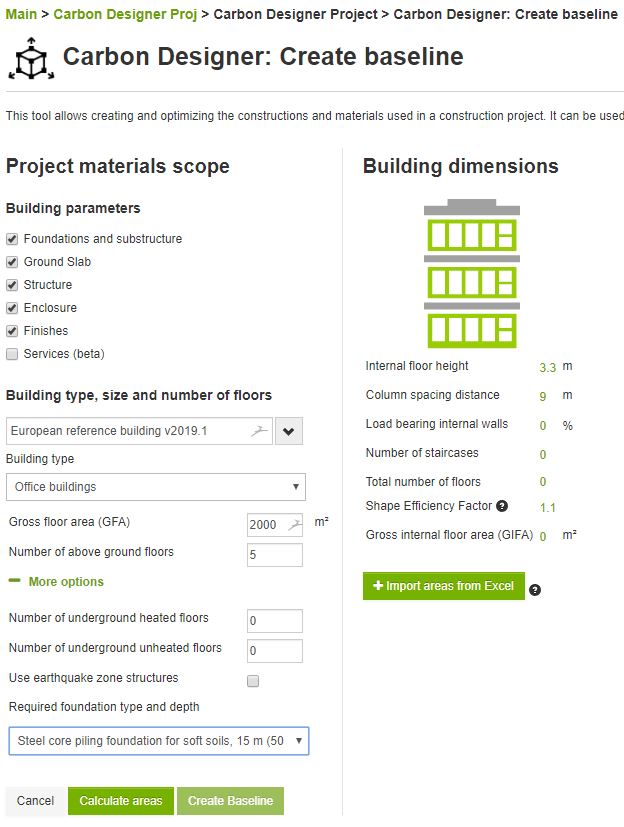The width and height of the screenshot is (624, 827).
Task: Open the reference building chevron dropdown
Action: (x=289, y=432)
